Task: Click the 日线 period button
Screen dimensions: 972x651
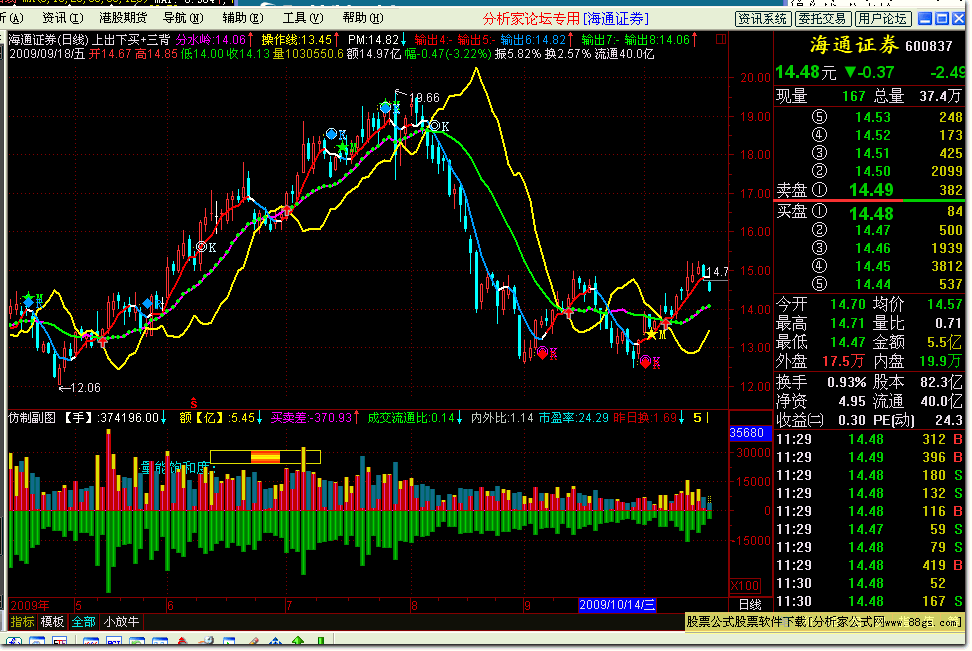Action: click(x=750, y=604)
